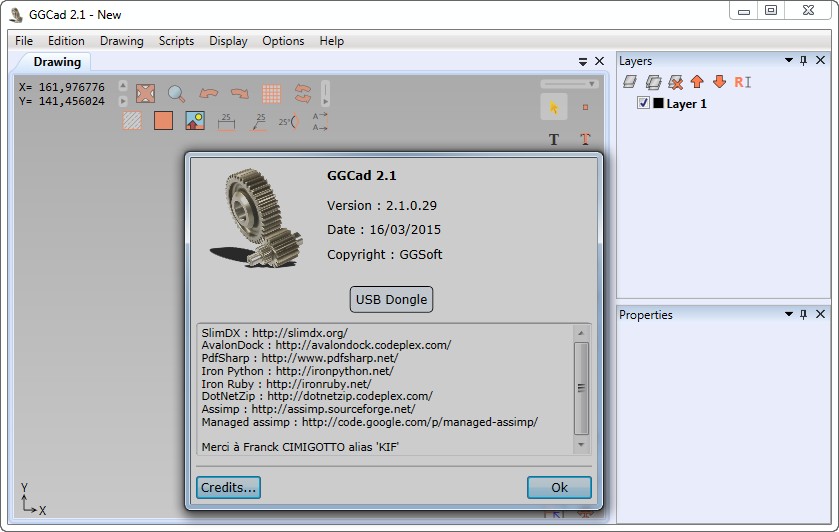
Task: Select the angular dimension 25° tool
Action: click(x=289, y=121)
